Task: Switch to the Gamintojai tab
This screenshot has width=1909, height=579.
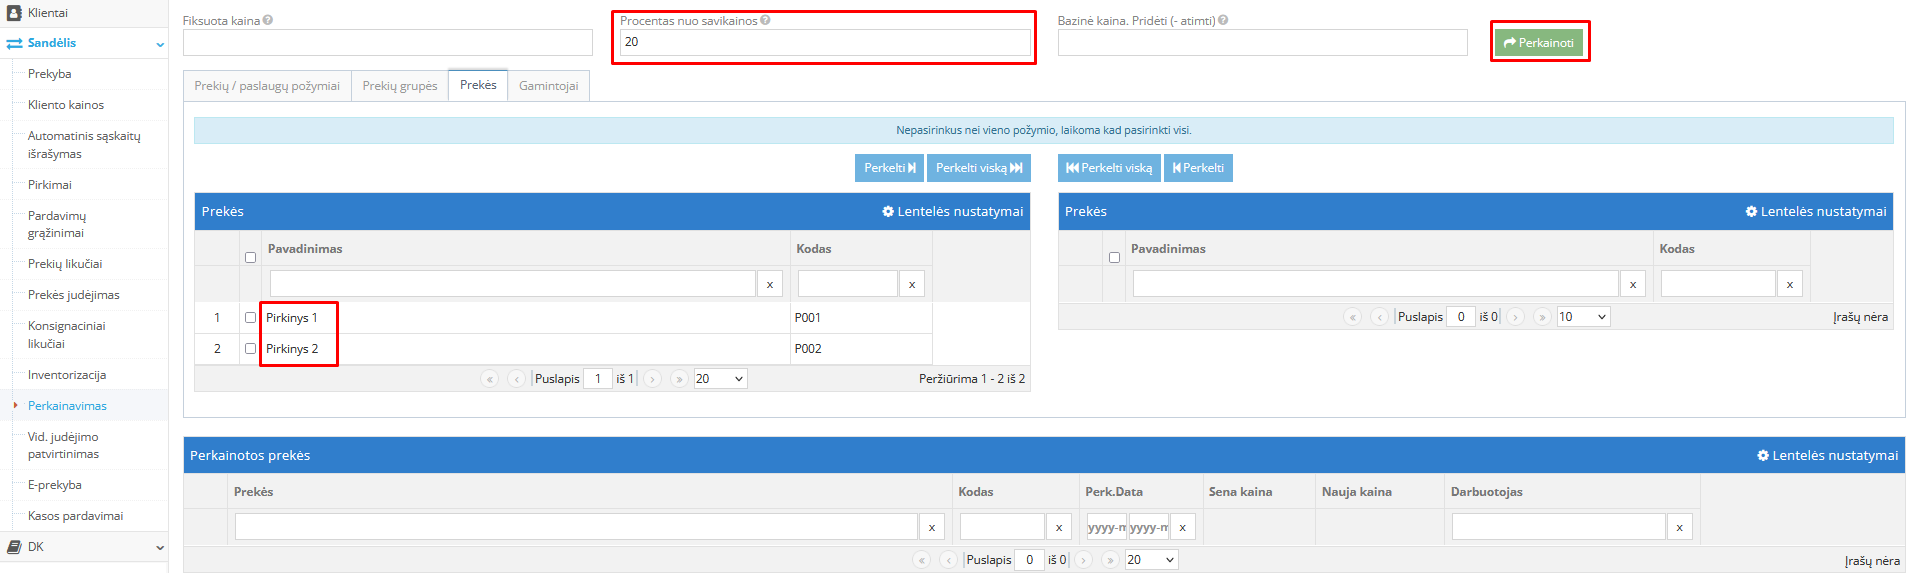Action: [548, 86]
